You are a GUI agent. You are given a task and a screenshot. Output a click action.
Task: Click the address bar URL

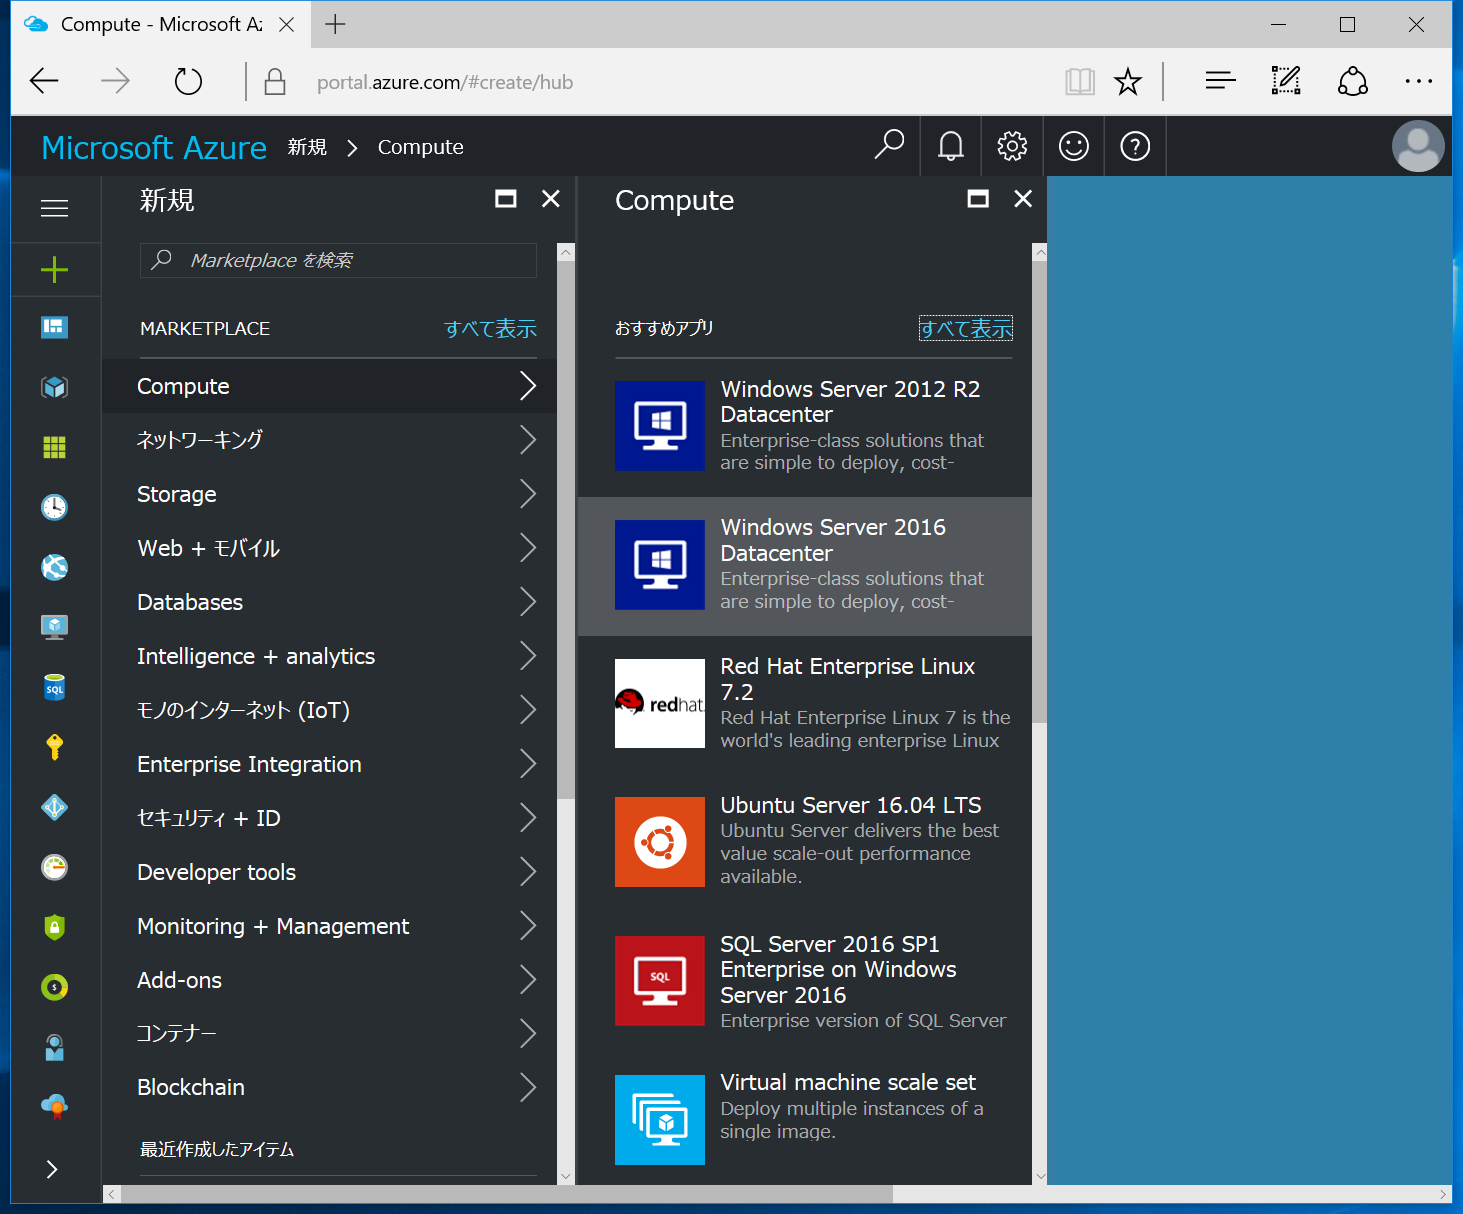pyautogui.click(x=445, y=82)
